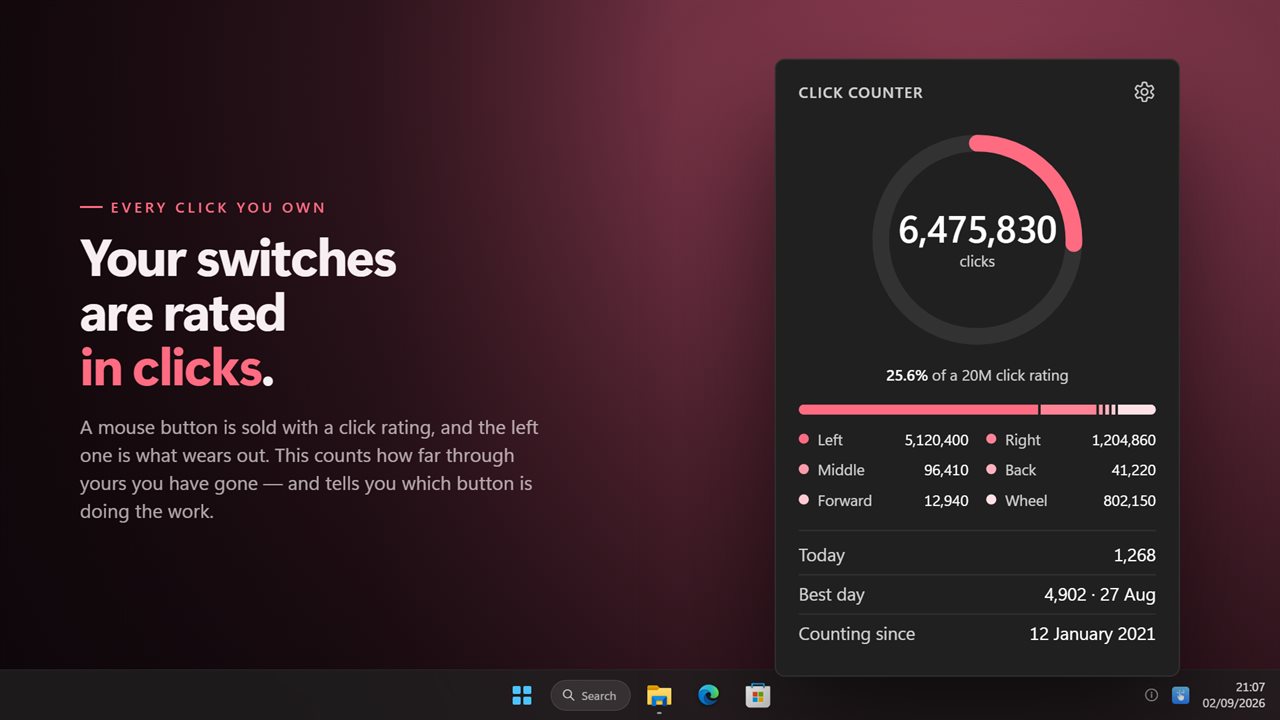Click the Back button color dot

tap(992, 470)
